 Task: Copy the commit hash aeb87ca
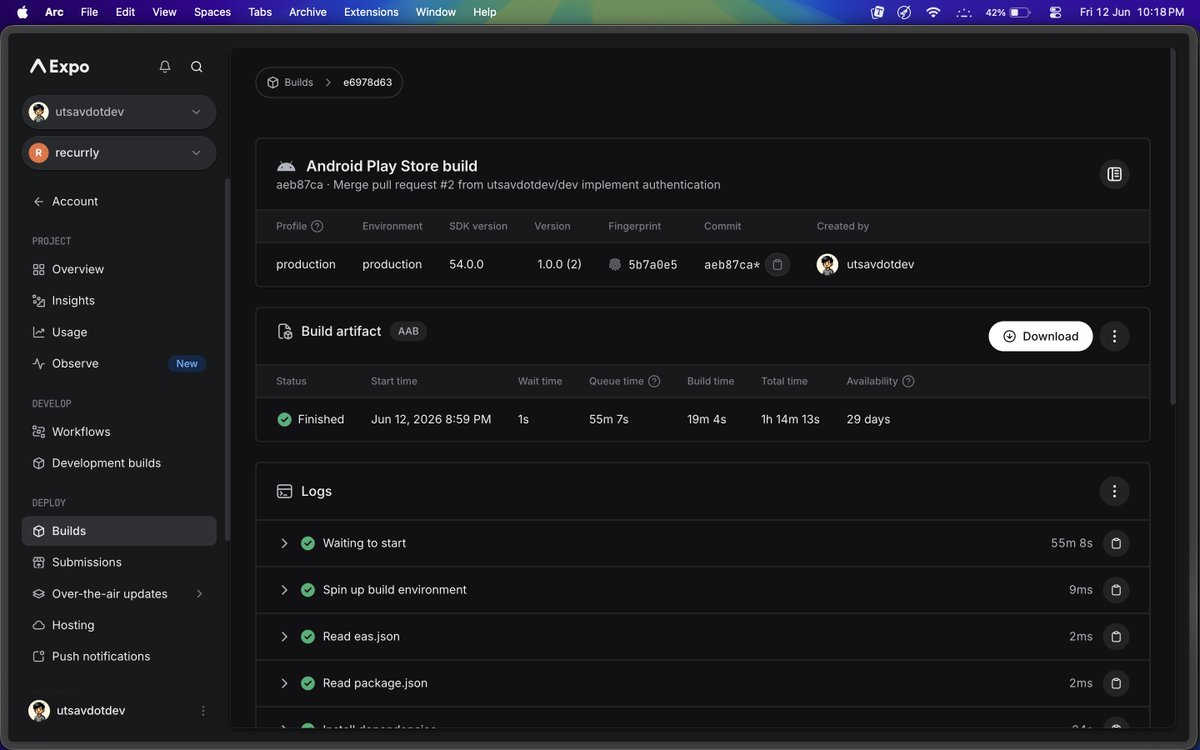coord(777,265)
